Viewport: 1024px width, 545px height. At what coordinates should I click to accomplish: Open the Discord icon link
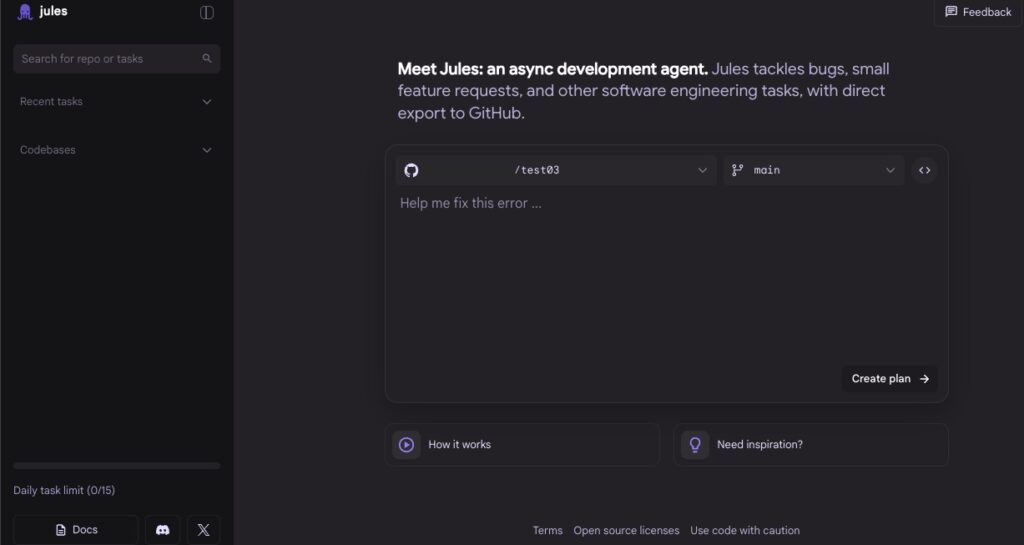pos(163,530)
